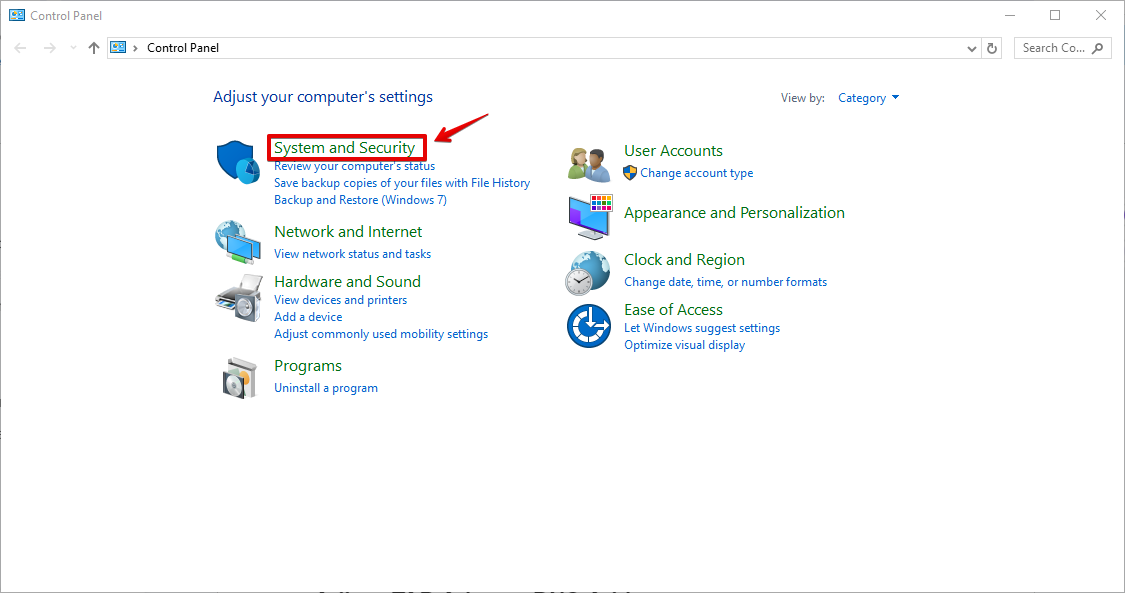Click the User Accounts people icon

coord(589,163)
